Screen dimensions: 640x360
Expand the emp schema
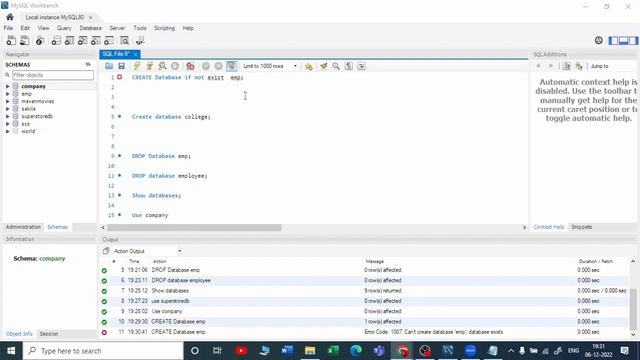[7, 94]
